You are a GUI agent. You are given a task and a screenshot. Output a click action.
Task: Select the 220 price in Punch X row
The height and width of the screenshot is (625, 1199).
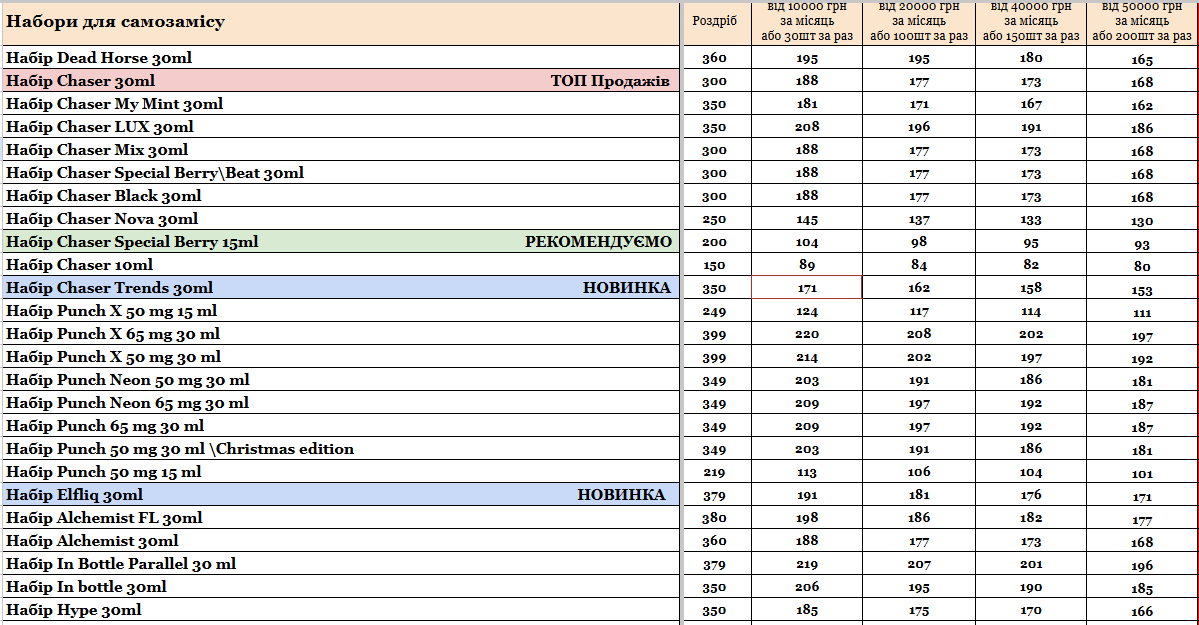[807, 335]
